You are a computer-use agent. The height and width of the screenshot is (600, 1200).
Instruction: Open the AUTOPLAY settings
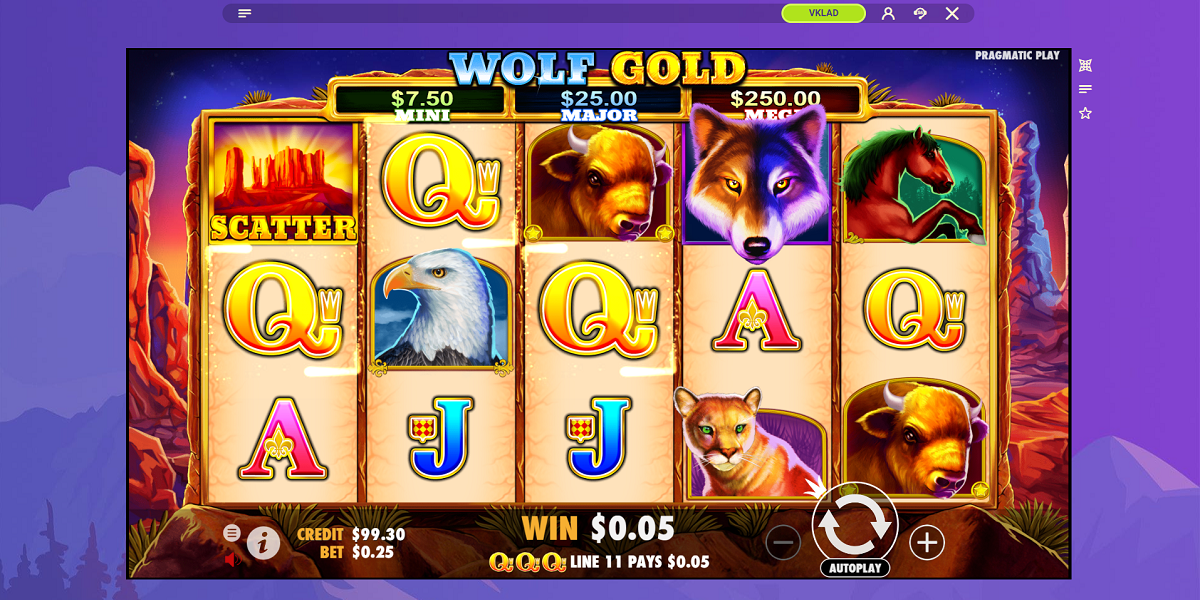(x=855, y=568)
